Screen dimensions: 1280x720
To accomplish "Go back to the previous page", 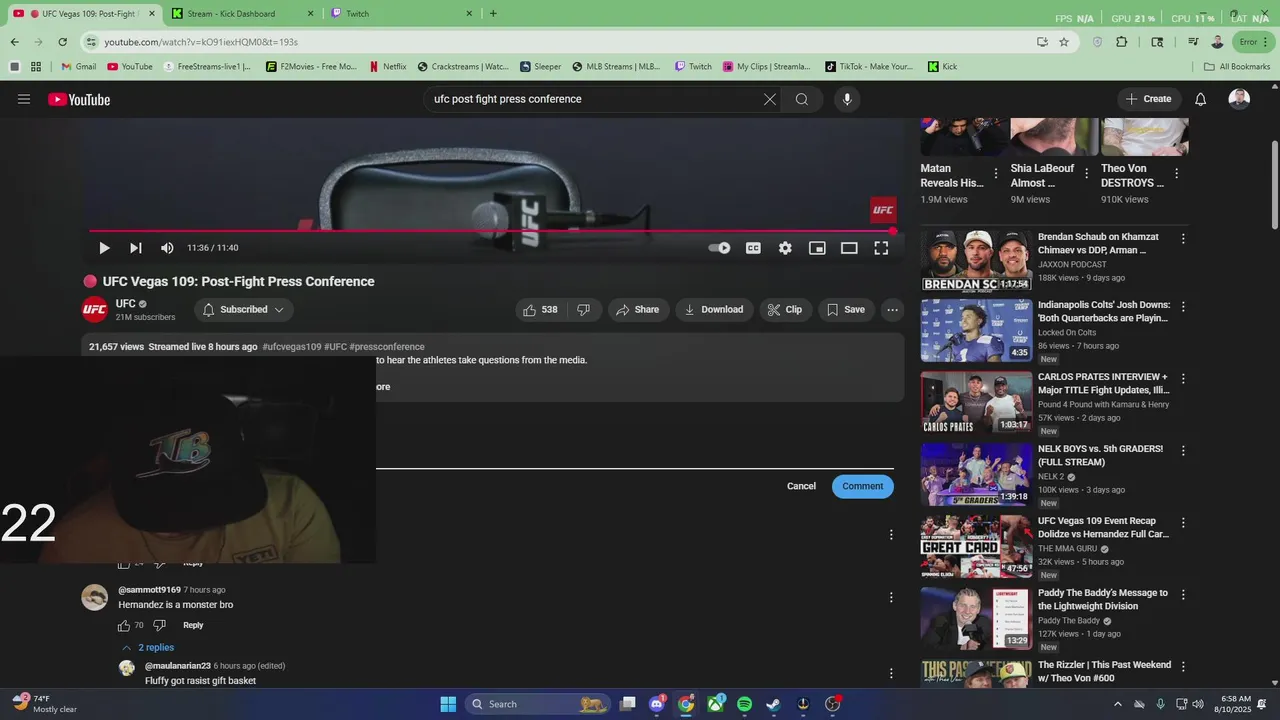I will click(x=14, y=42).
